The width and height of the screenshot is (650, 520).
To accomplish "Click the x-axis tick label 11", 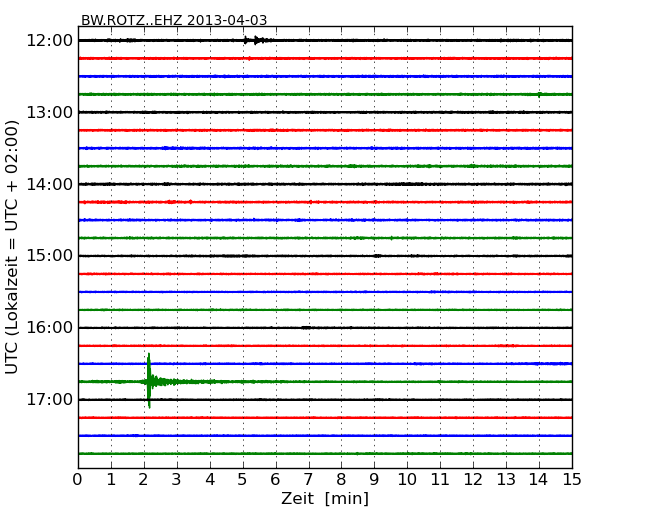I will [440, 479].
